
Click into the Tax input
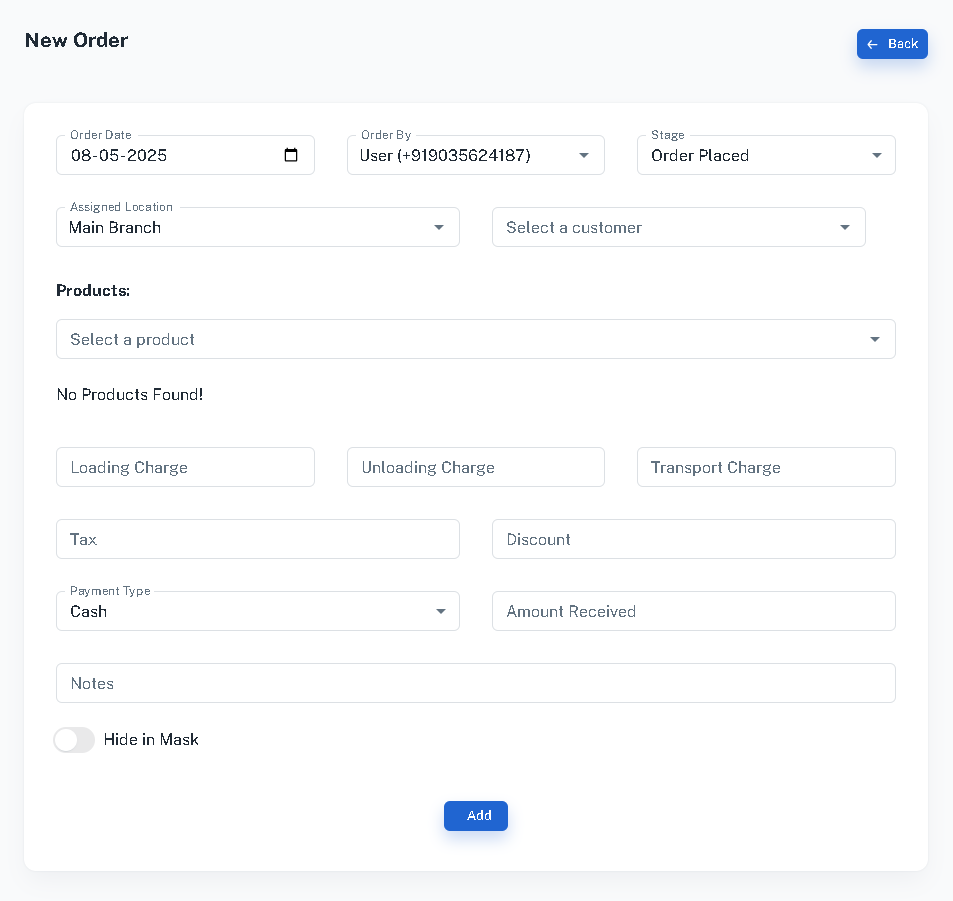pyautogui.click(x=258, y=539)
